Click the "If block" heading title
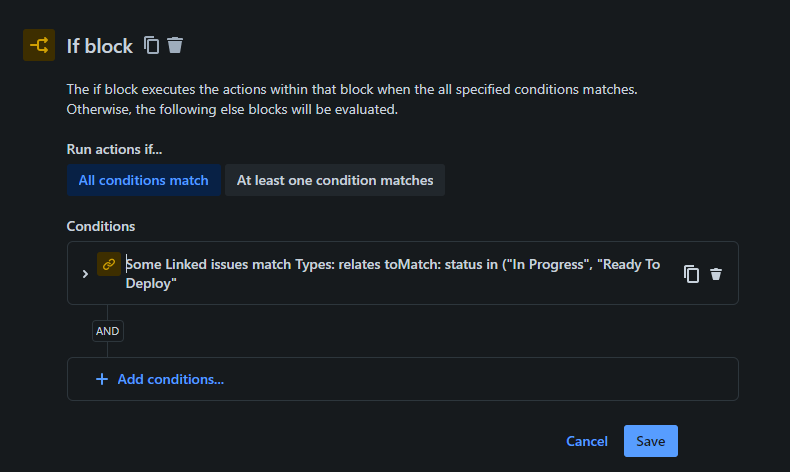 pos(99,46)
